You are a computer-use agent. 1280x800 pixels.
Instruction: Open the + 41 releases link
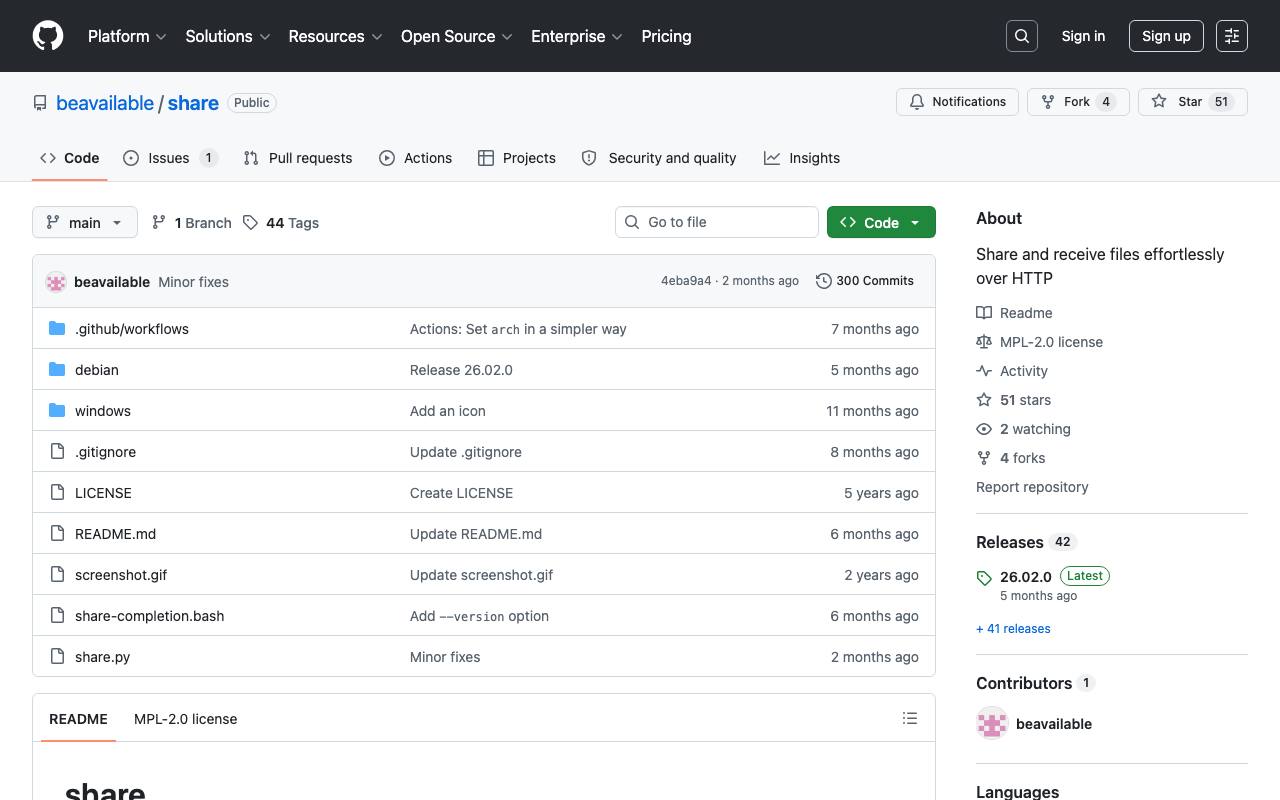pos(1013,629)
